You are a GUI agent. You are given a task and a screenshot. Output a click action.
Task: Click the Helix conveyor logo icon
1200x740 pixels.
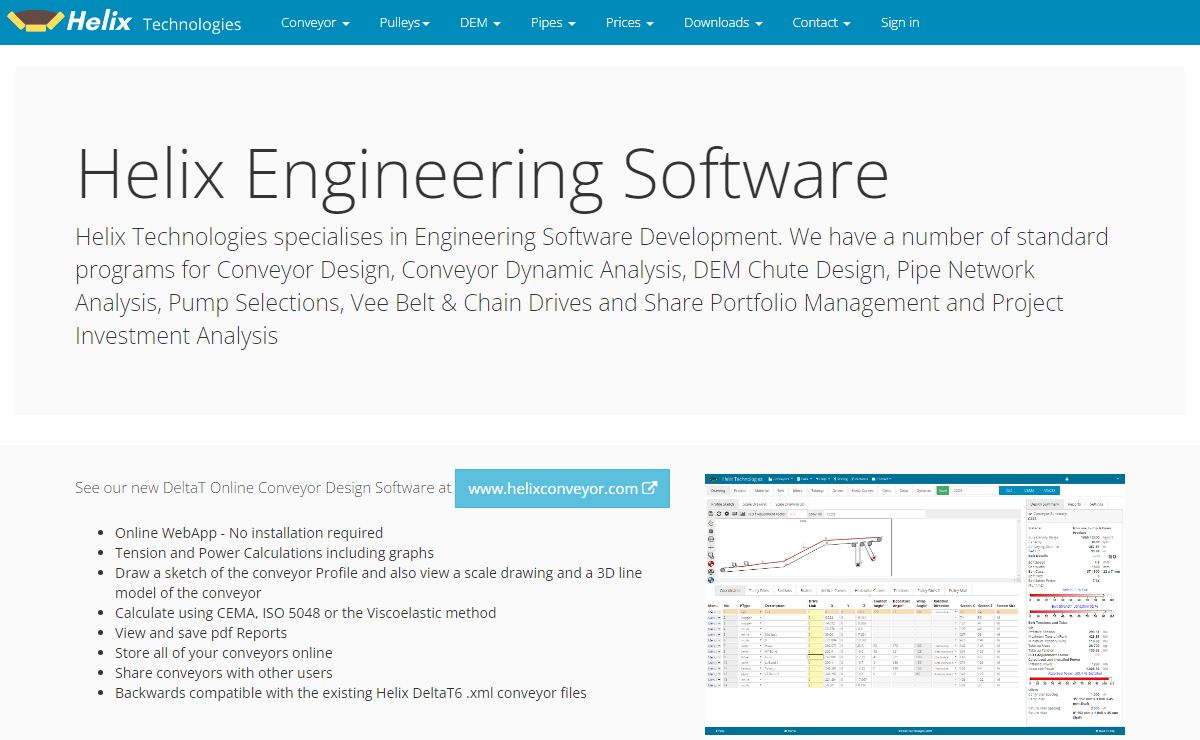click(34, 20)
